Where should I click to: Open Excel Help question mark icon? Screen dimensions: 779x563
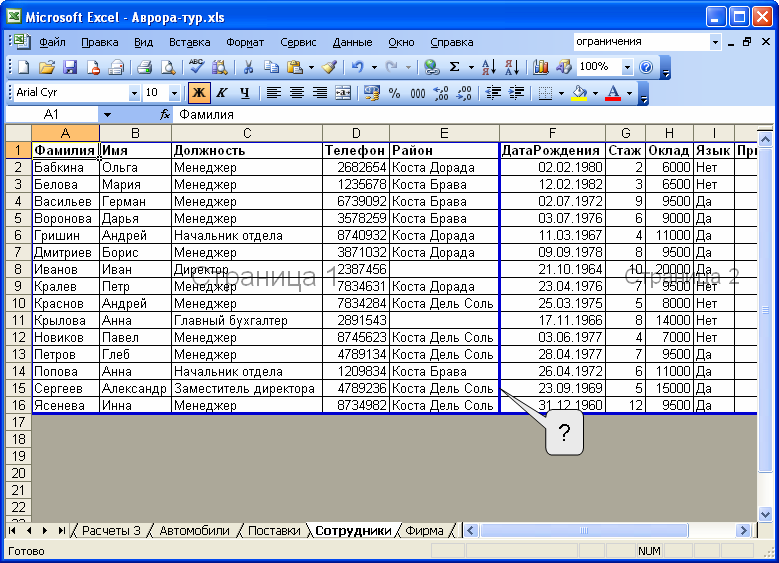pos(646,67)
